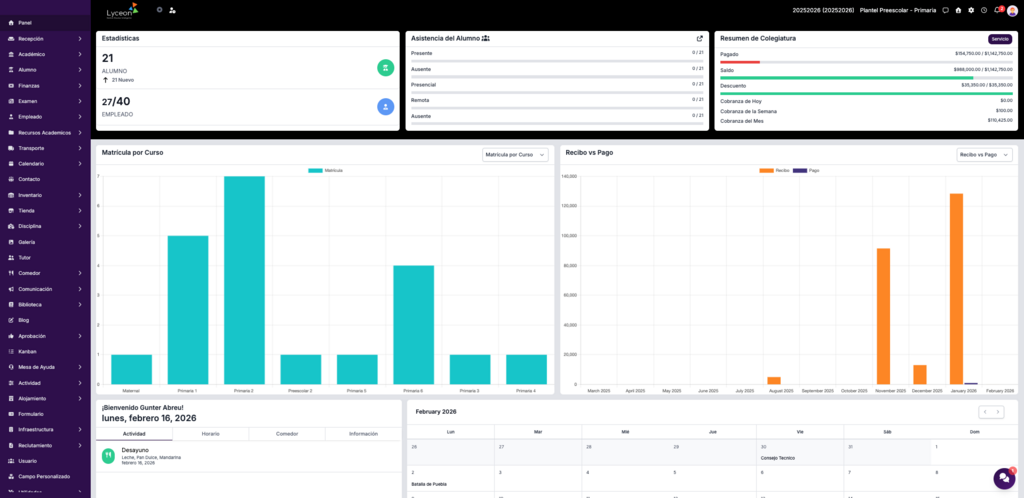The width and height of the screenshot is (1024, 498).
Task: Click the Consejo Técnico calendar event
Action: [x=776, y=457]
